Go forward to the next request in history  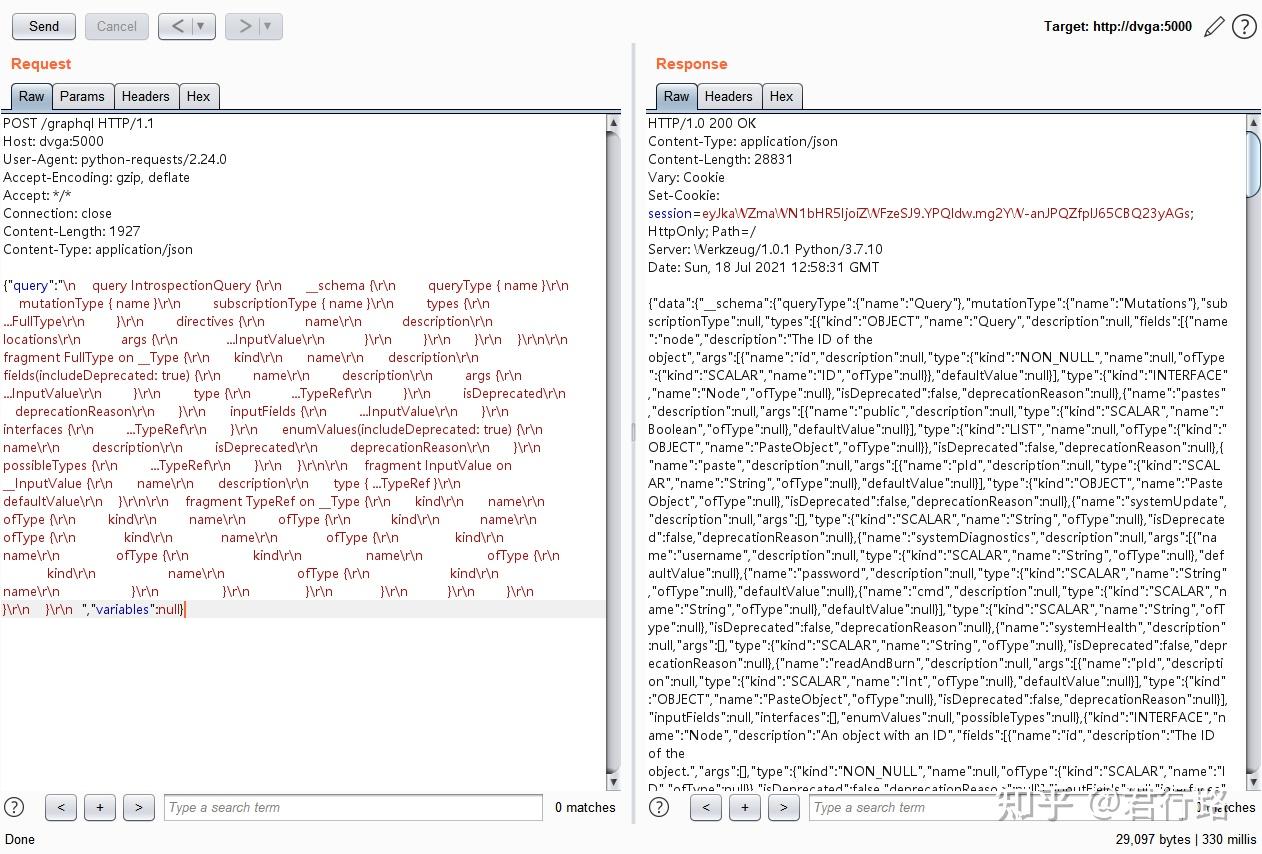pos(244,27)
